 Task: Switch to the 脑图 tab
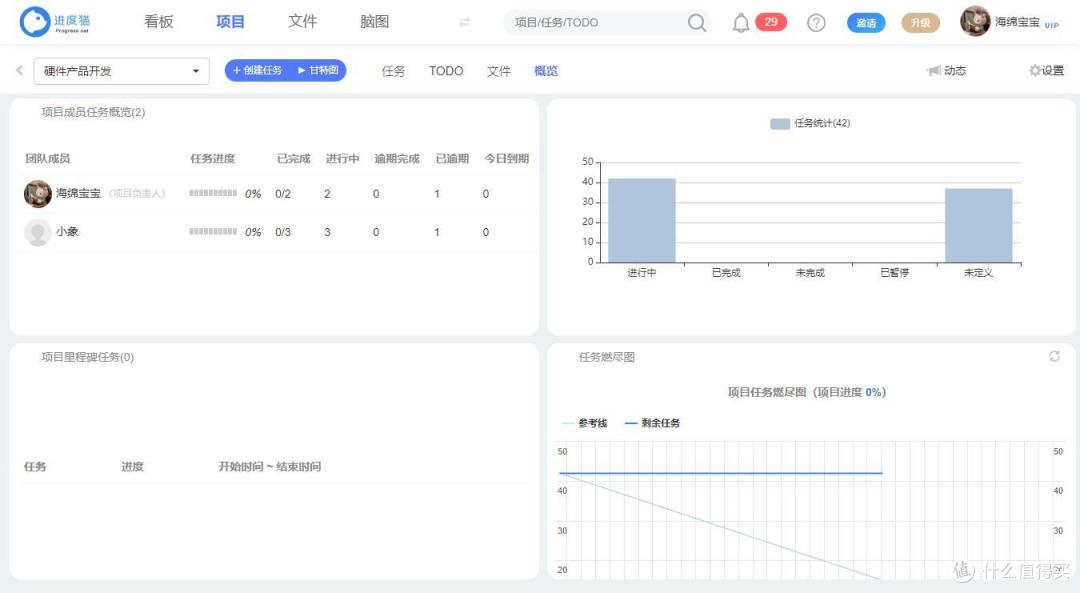point(375,21)
